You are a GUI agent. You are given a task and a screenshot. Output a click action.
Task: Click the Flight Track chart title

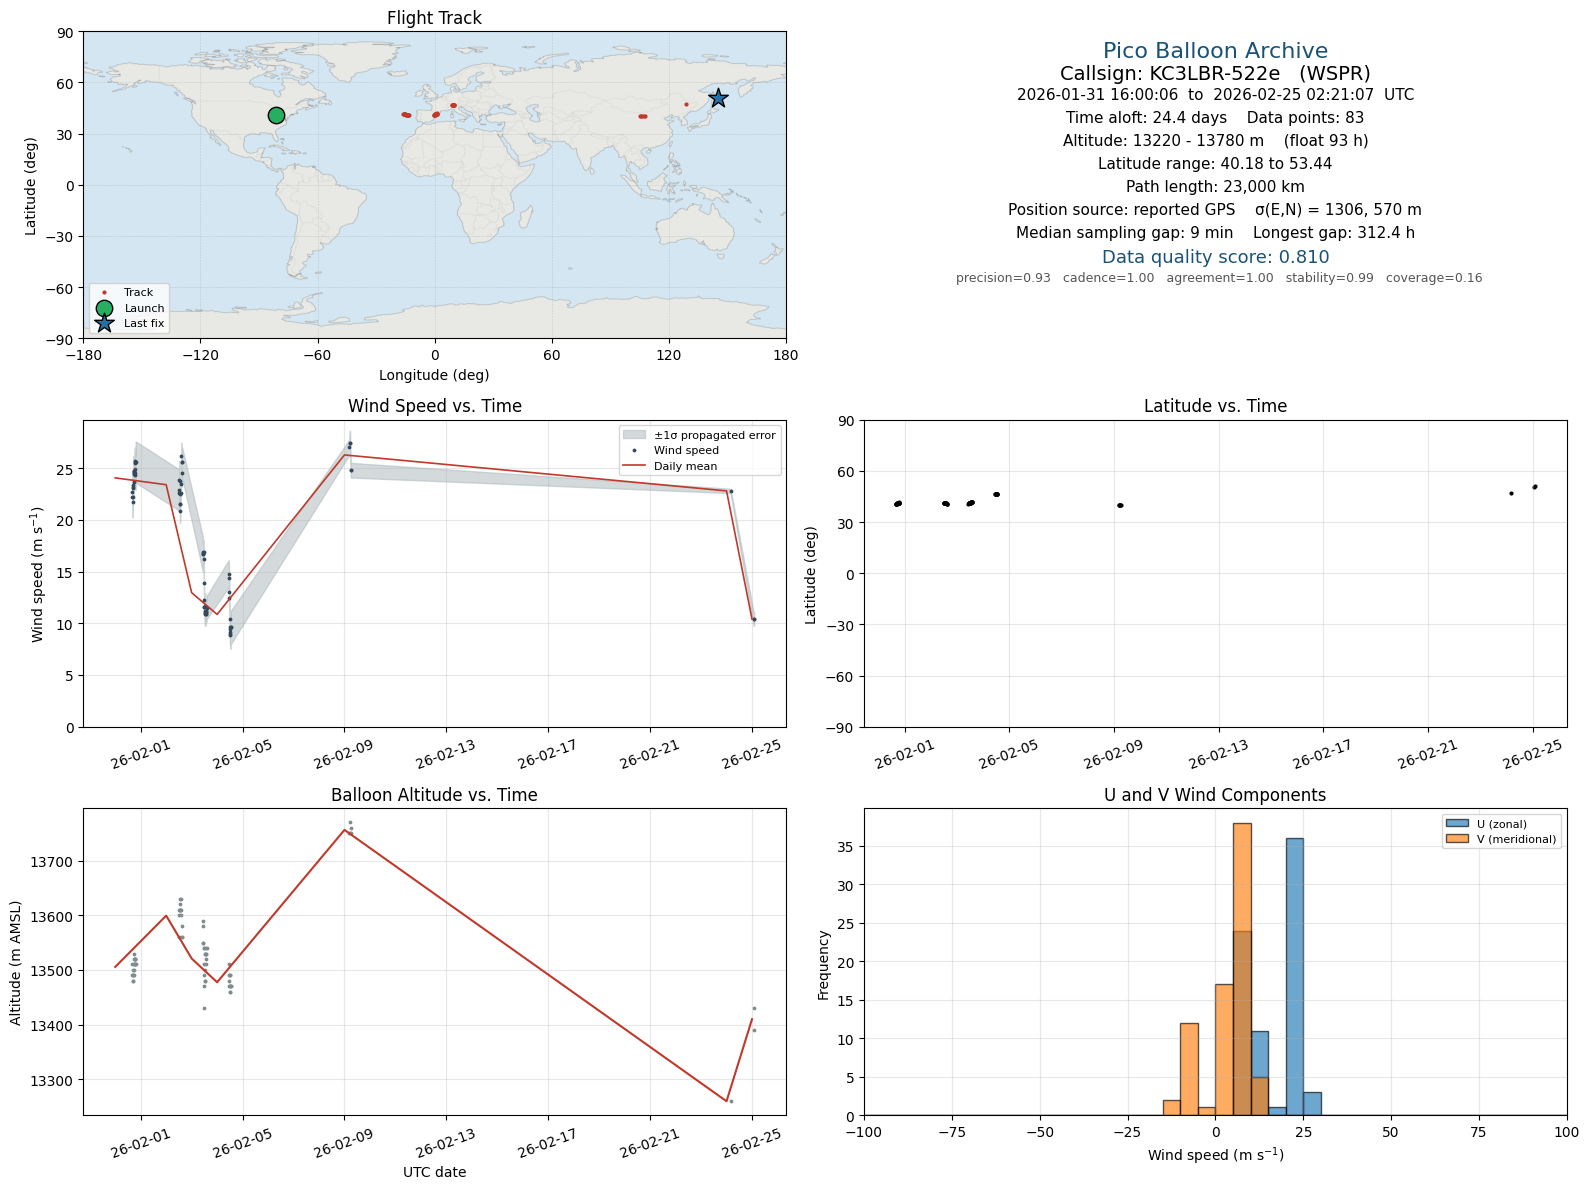[434, 18]
